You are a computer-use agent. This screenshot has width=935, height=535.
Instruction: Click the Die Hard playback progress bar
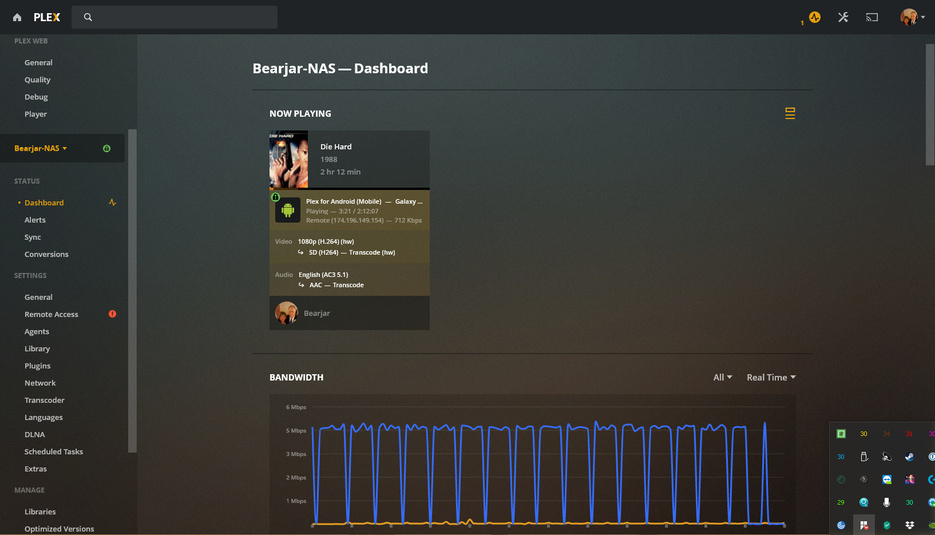349,189
